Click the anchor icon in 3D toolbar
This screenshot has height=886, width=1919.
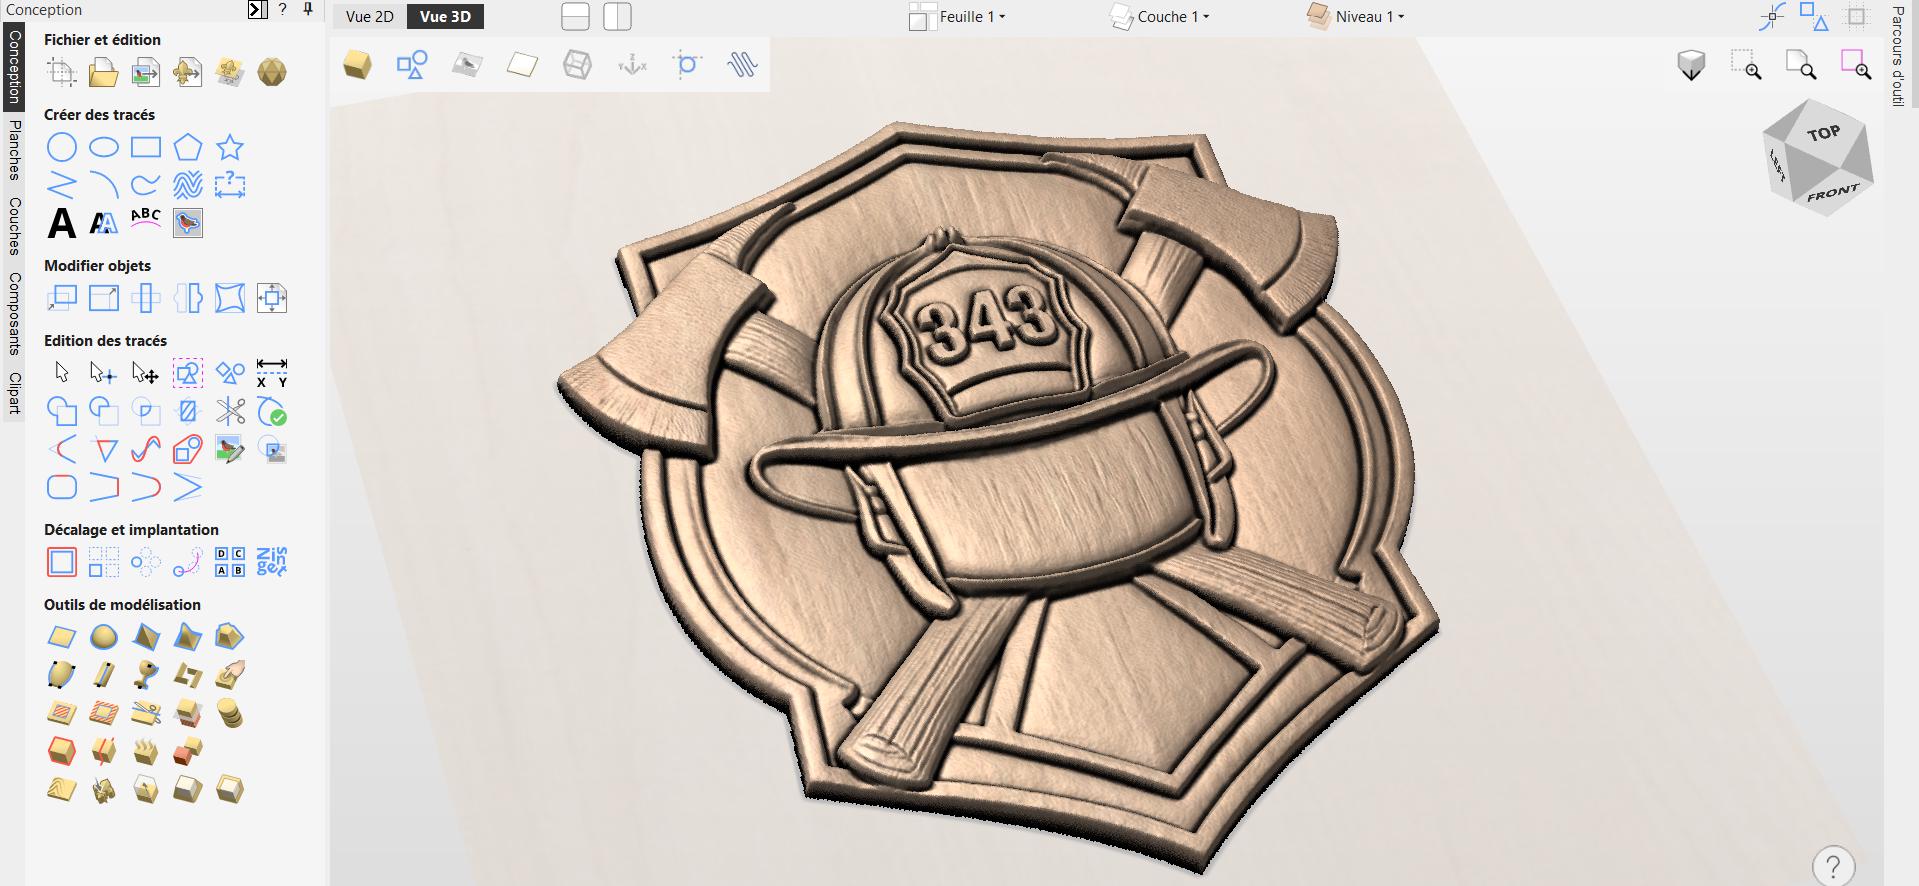point(633,66)
